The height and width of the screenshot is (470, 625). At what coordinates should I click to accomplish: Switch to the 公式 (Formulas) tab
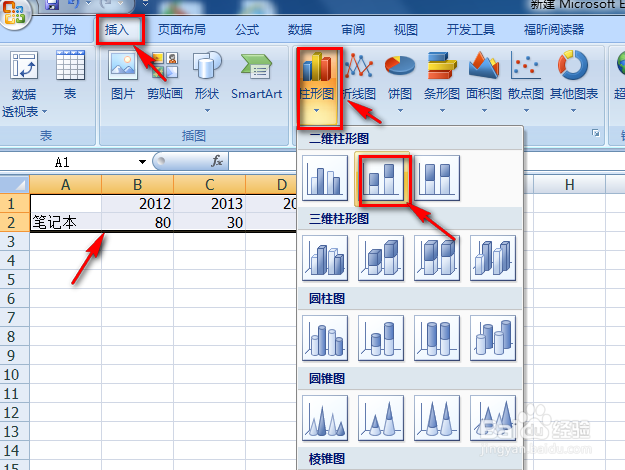(247, 29)
